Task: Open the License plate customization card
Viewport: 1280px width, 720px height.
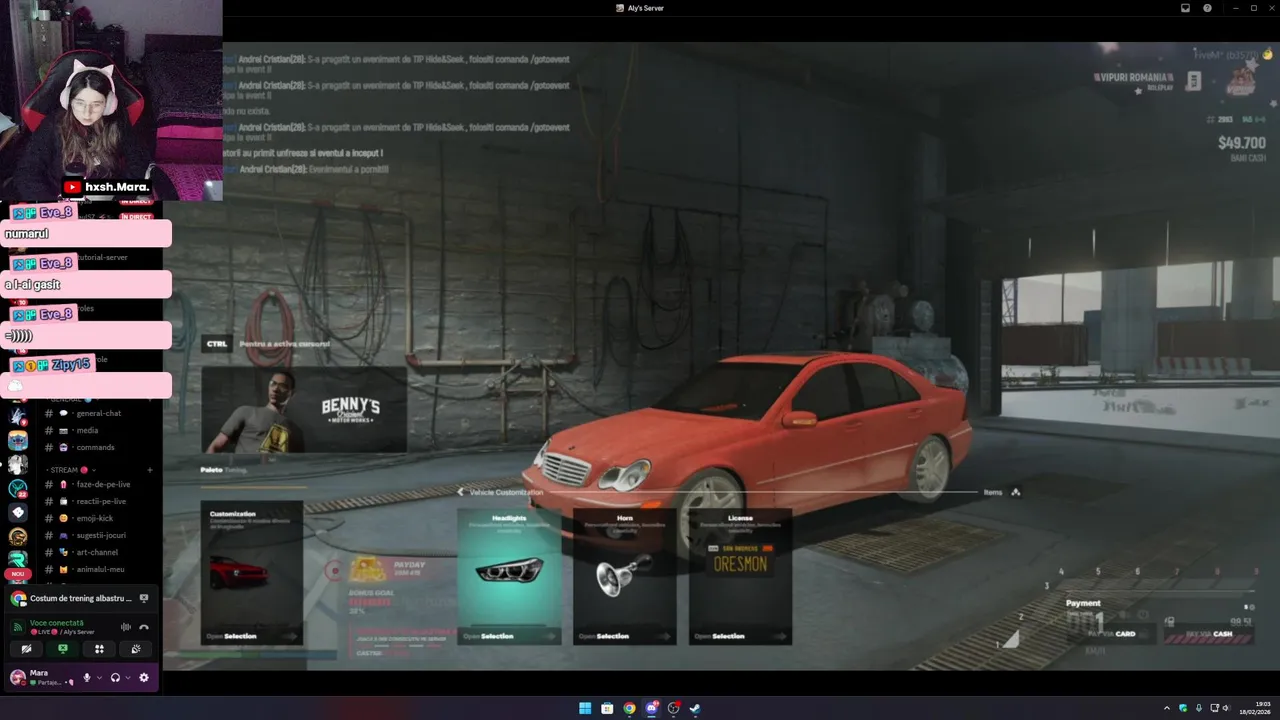Action: tap(740, 577)
